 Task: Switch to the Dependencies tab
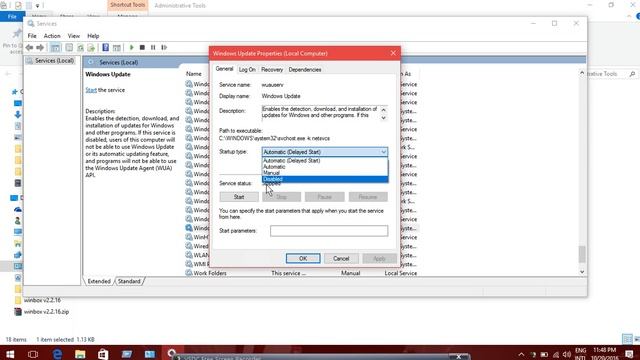coord(304,70)
